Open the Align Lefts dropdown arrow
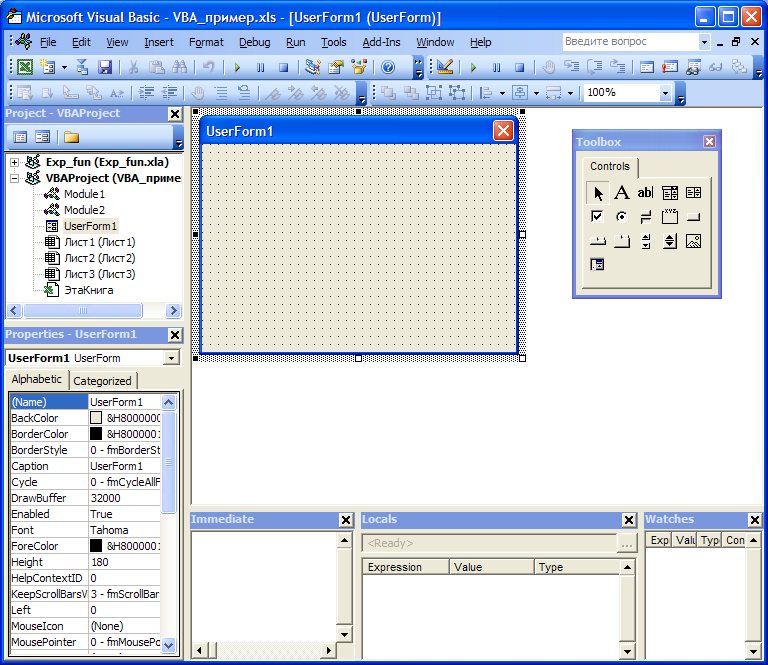 502,93
